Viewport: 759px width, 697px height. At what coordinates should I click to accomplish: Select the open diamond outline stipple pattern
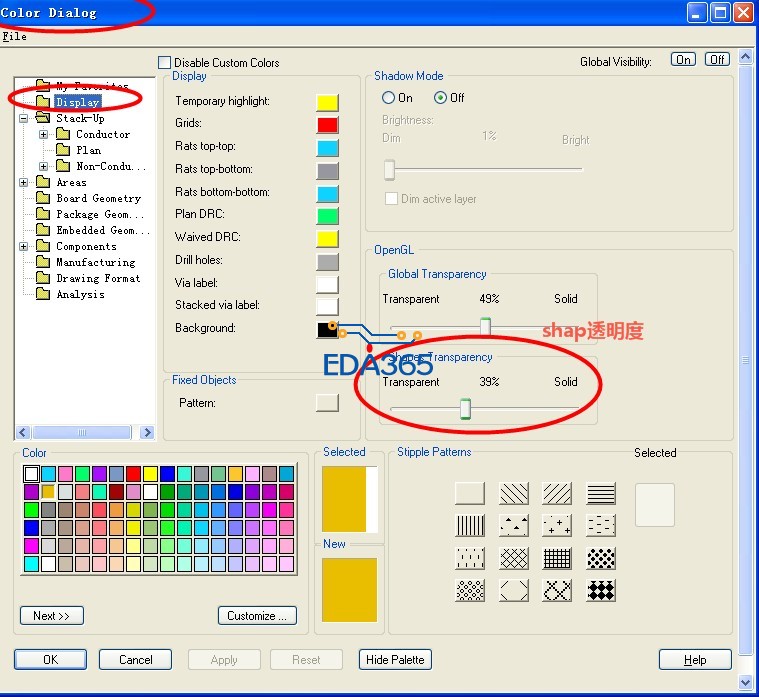514,591
